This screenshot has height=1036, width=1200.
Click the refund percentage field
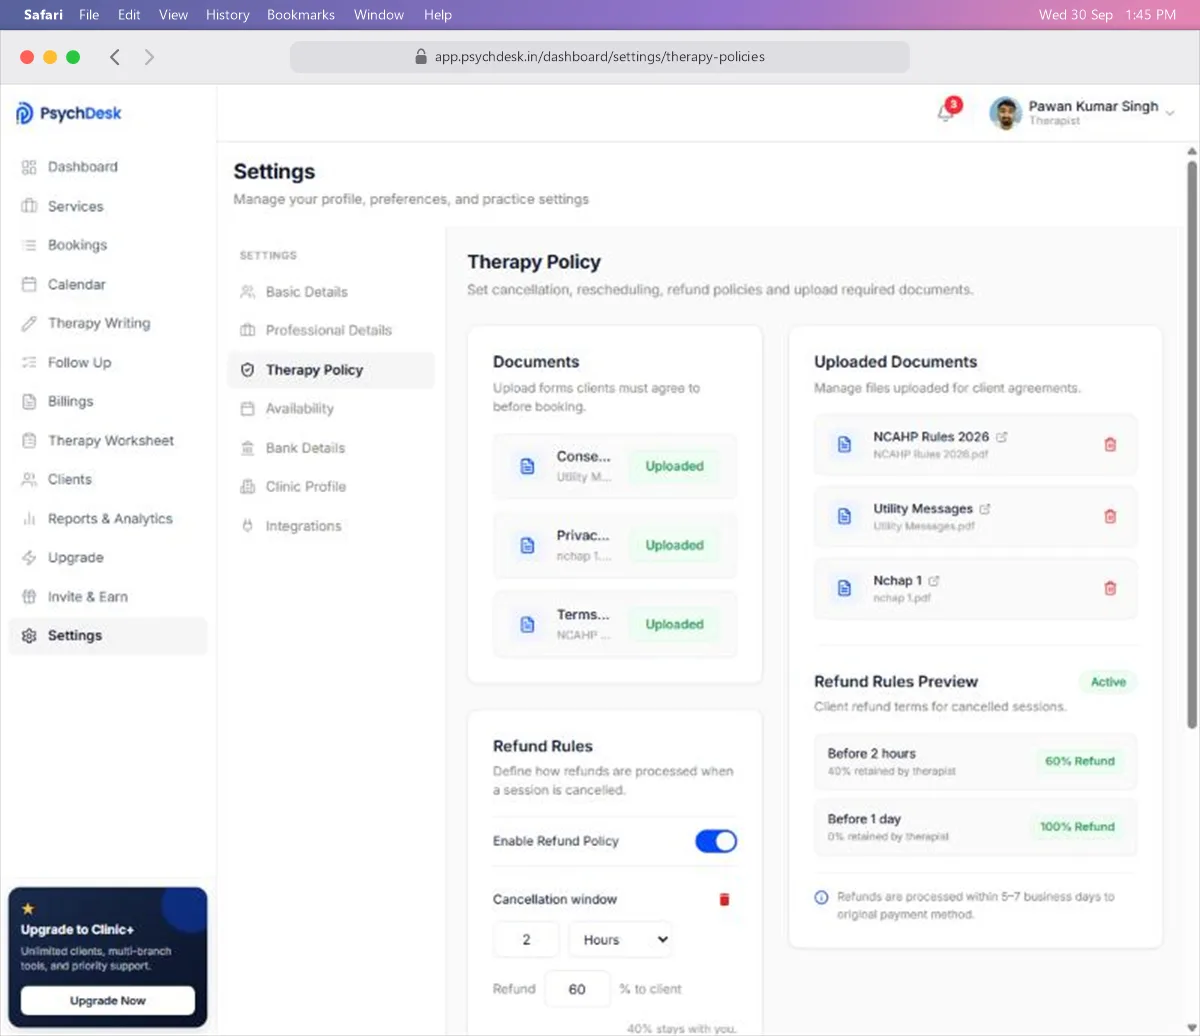[x=577, y=989]
